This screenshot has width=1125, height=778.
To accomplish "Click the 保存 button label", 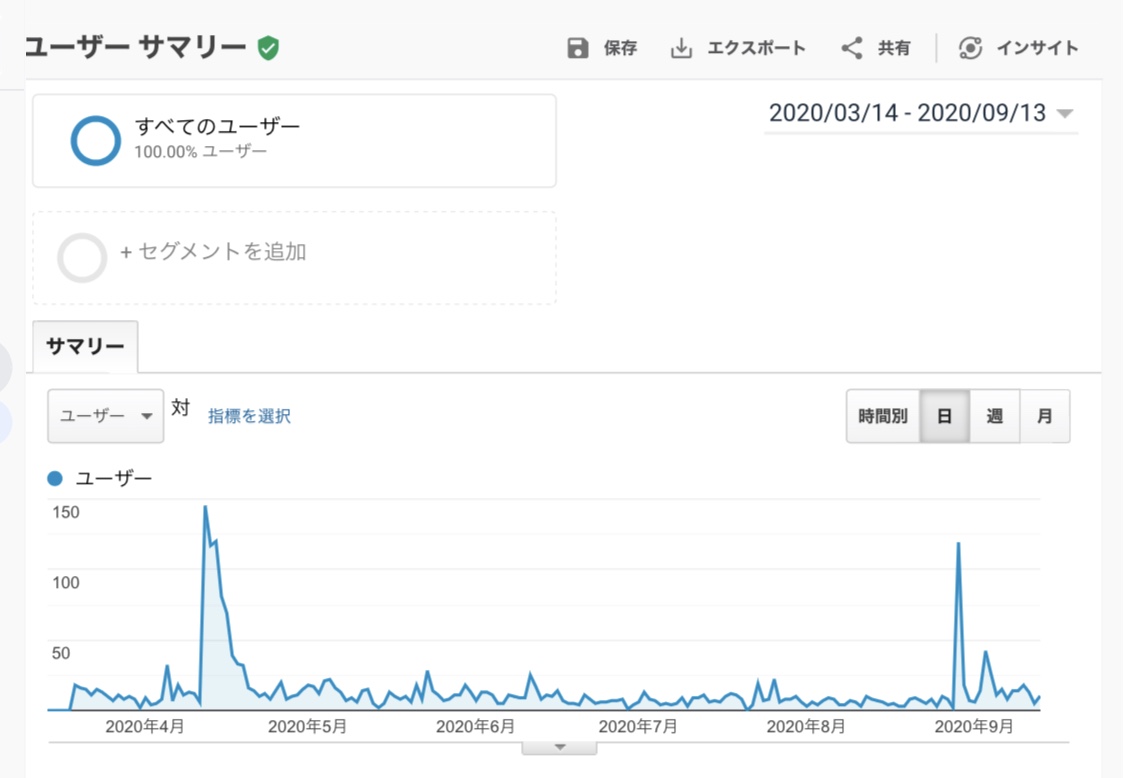I will [620, 48].
